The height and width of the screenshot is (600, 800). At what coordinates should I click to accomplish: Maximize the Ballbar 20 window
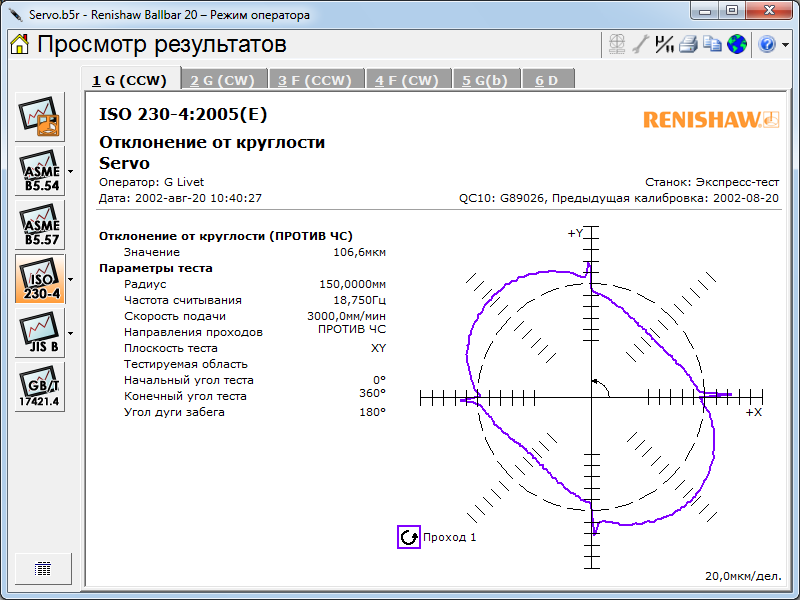732,11
